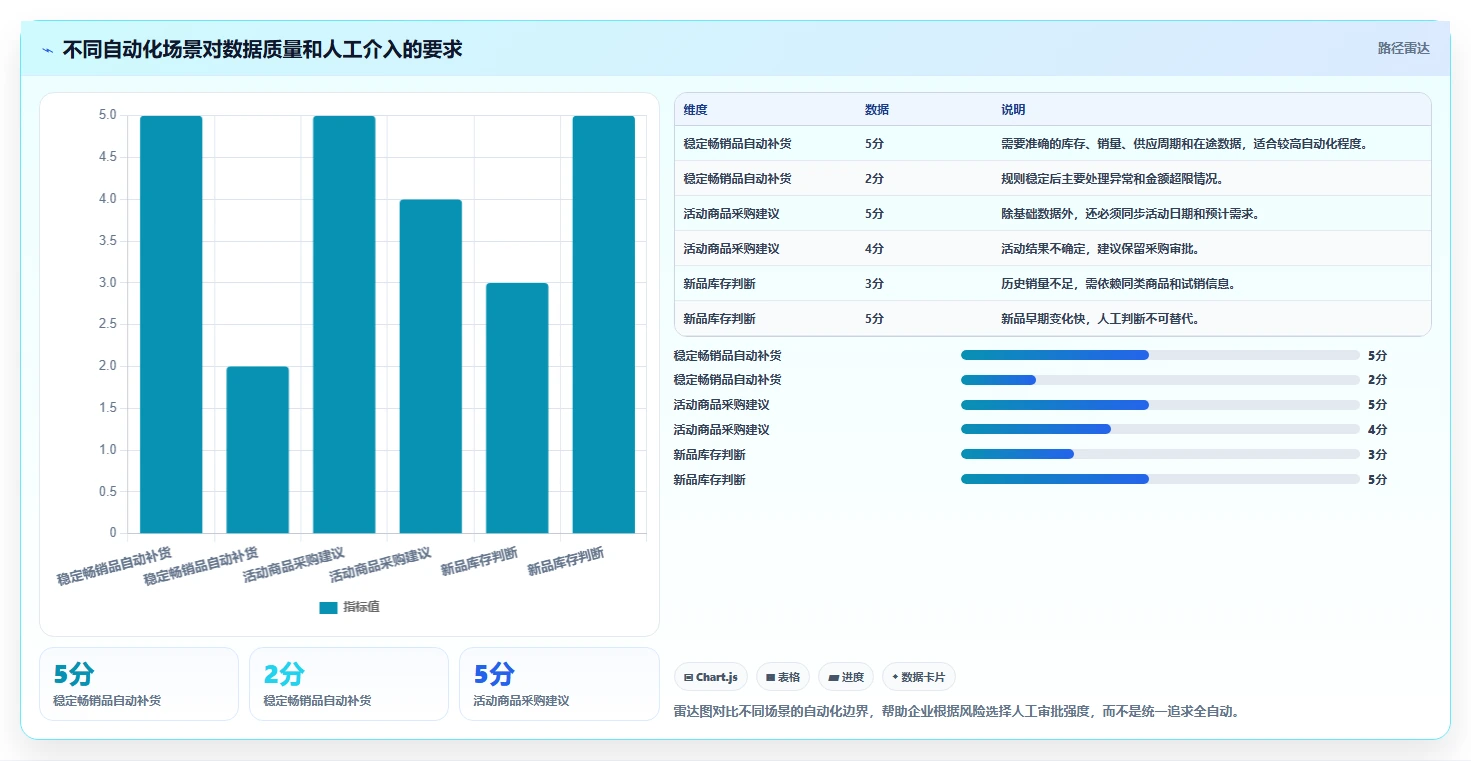Click the 说明 column header

[1013, 110]
